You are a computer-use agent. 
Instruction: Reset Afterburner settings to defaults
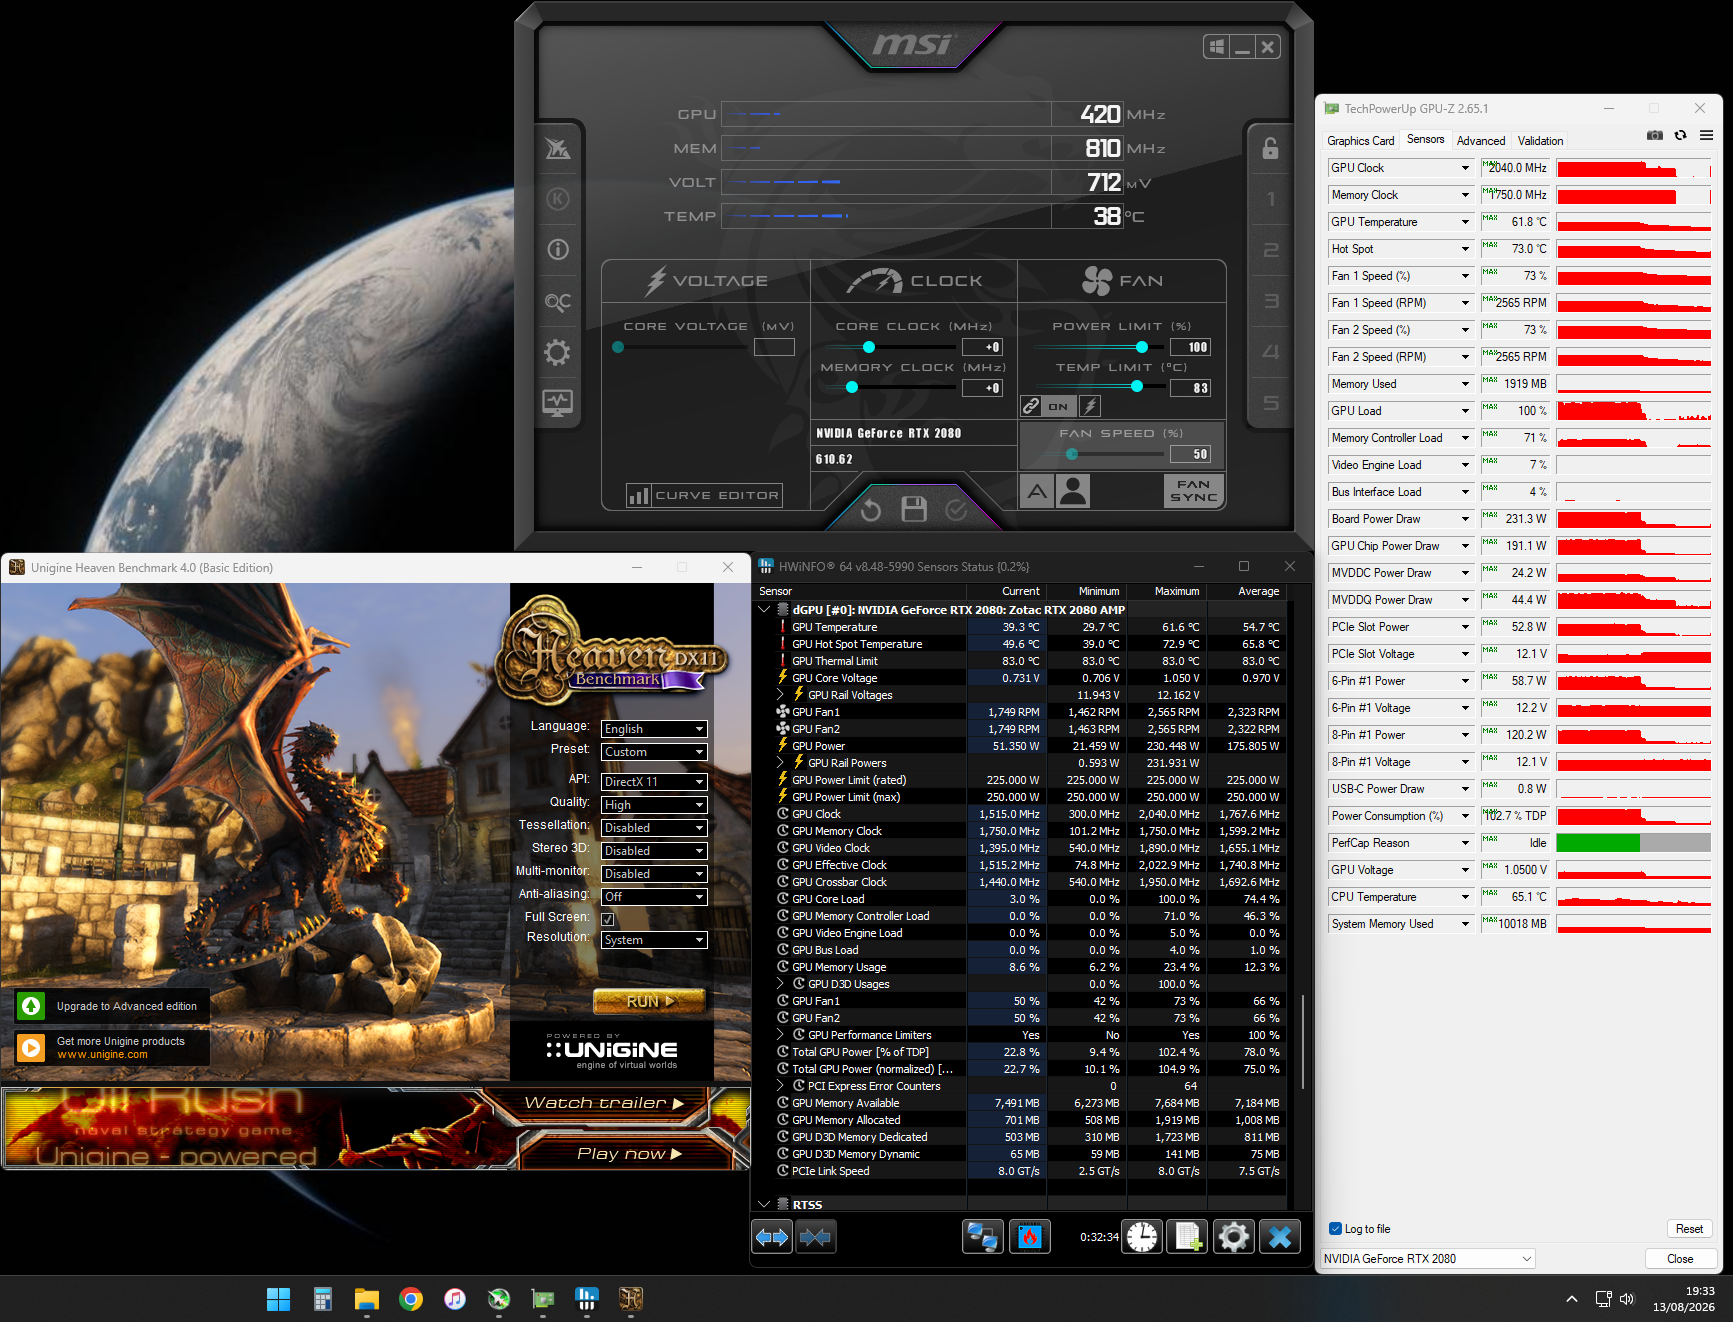coord(871,510)
